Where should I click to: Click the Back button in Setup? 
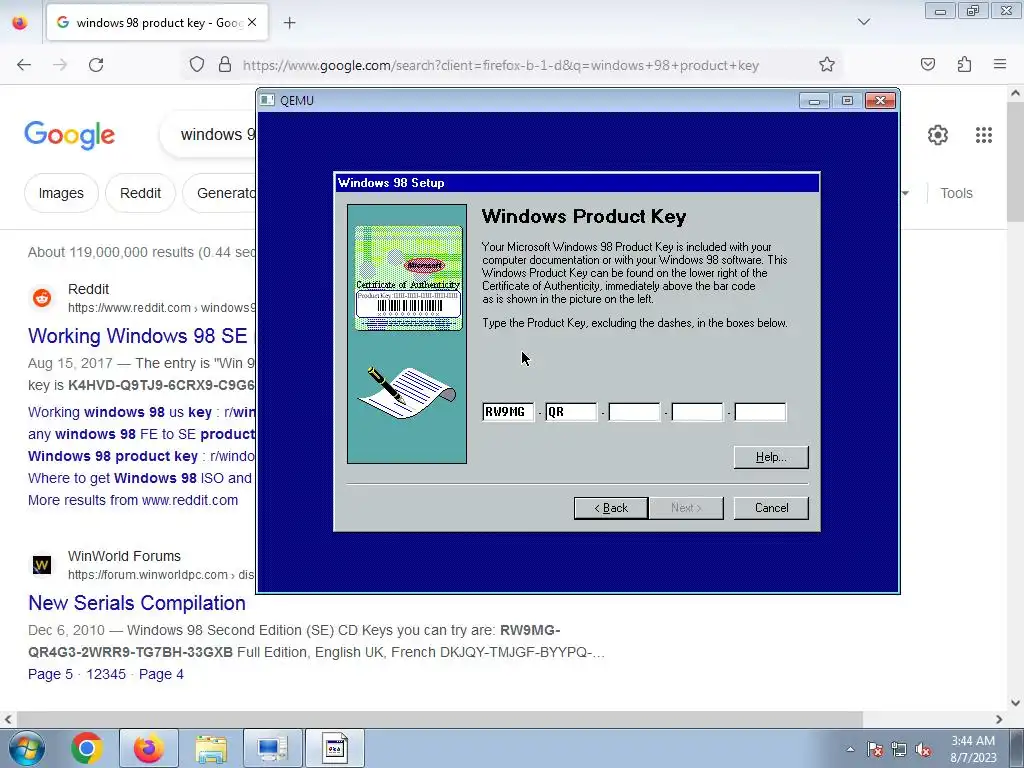click(611, 508)
